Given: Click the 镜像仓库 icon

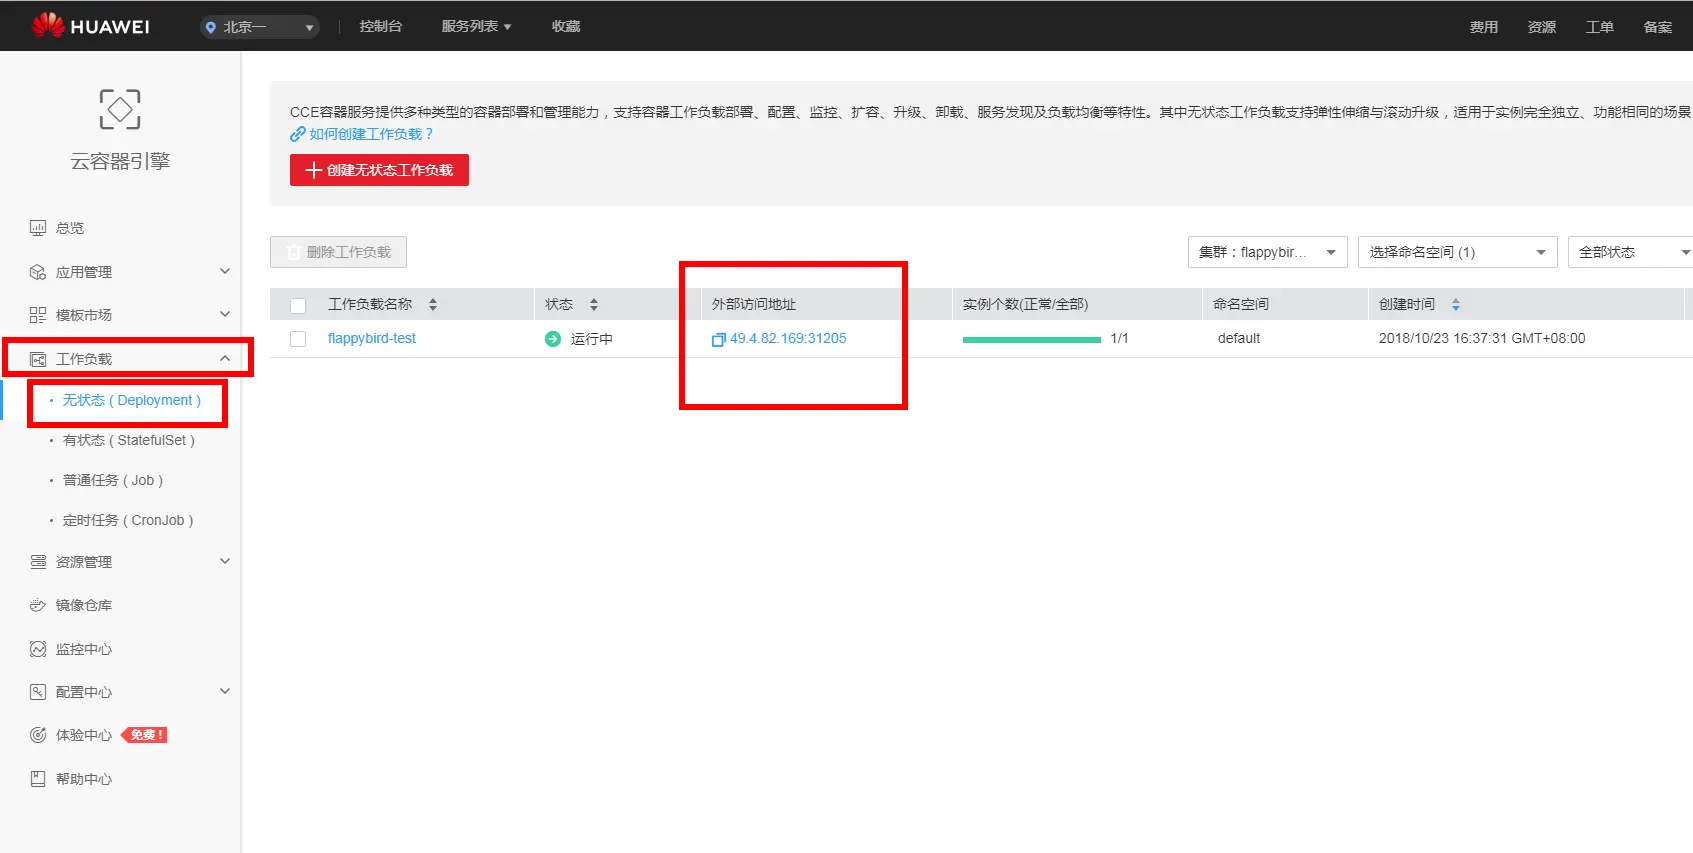Looking at the screenshot, I should click(x=38, y=605).
